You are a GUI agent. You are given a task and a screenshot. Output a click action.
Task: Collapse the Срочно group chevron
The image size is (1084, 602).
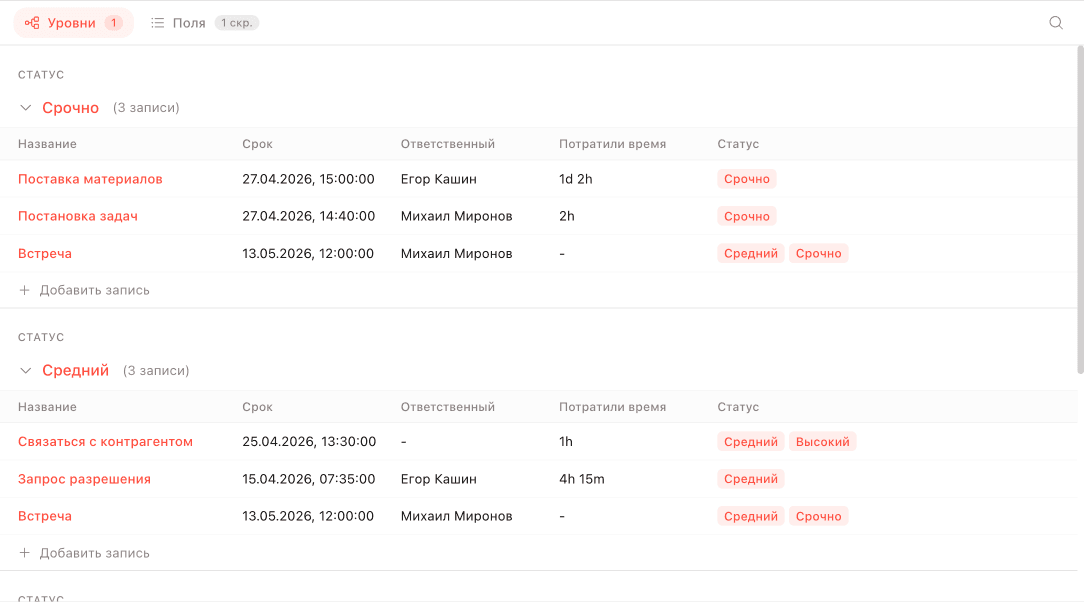click(26, 108)
